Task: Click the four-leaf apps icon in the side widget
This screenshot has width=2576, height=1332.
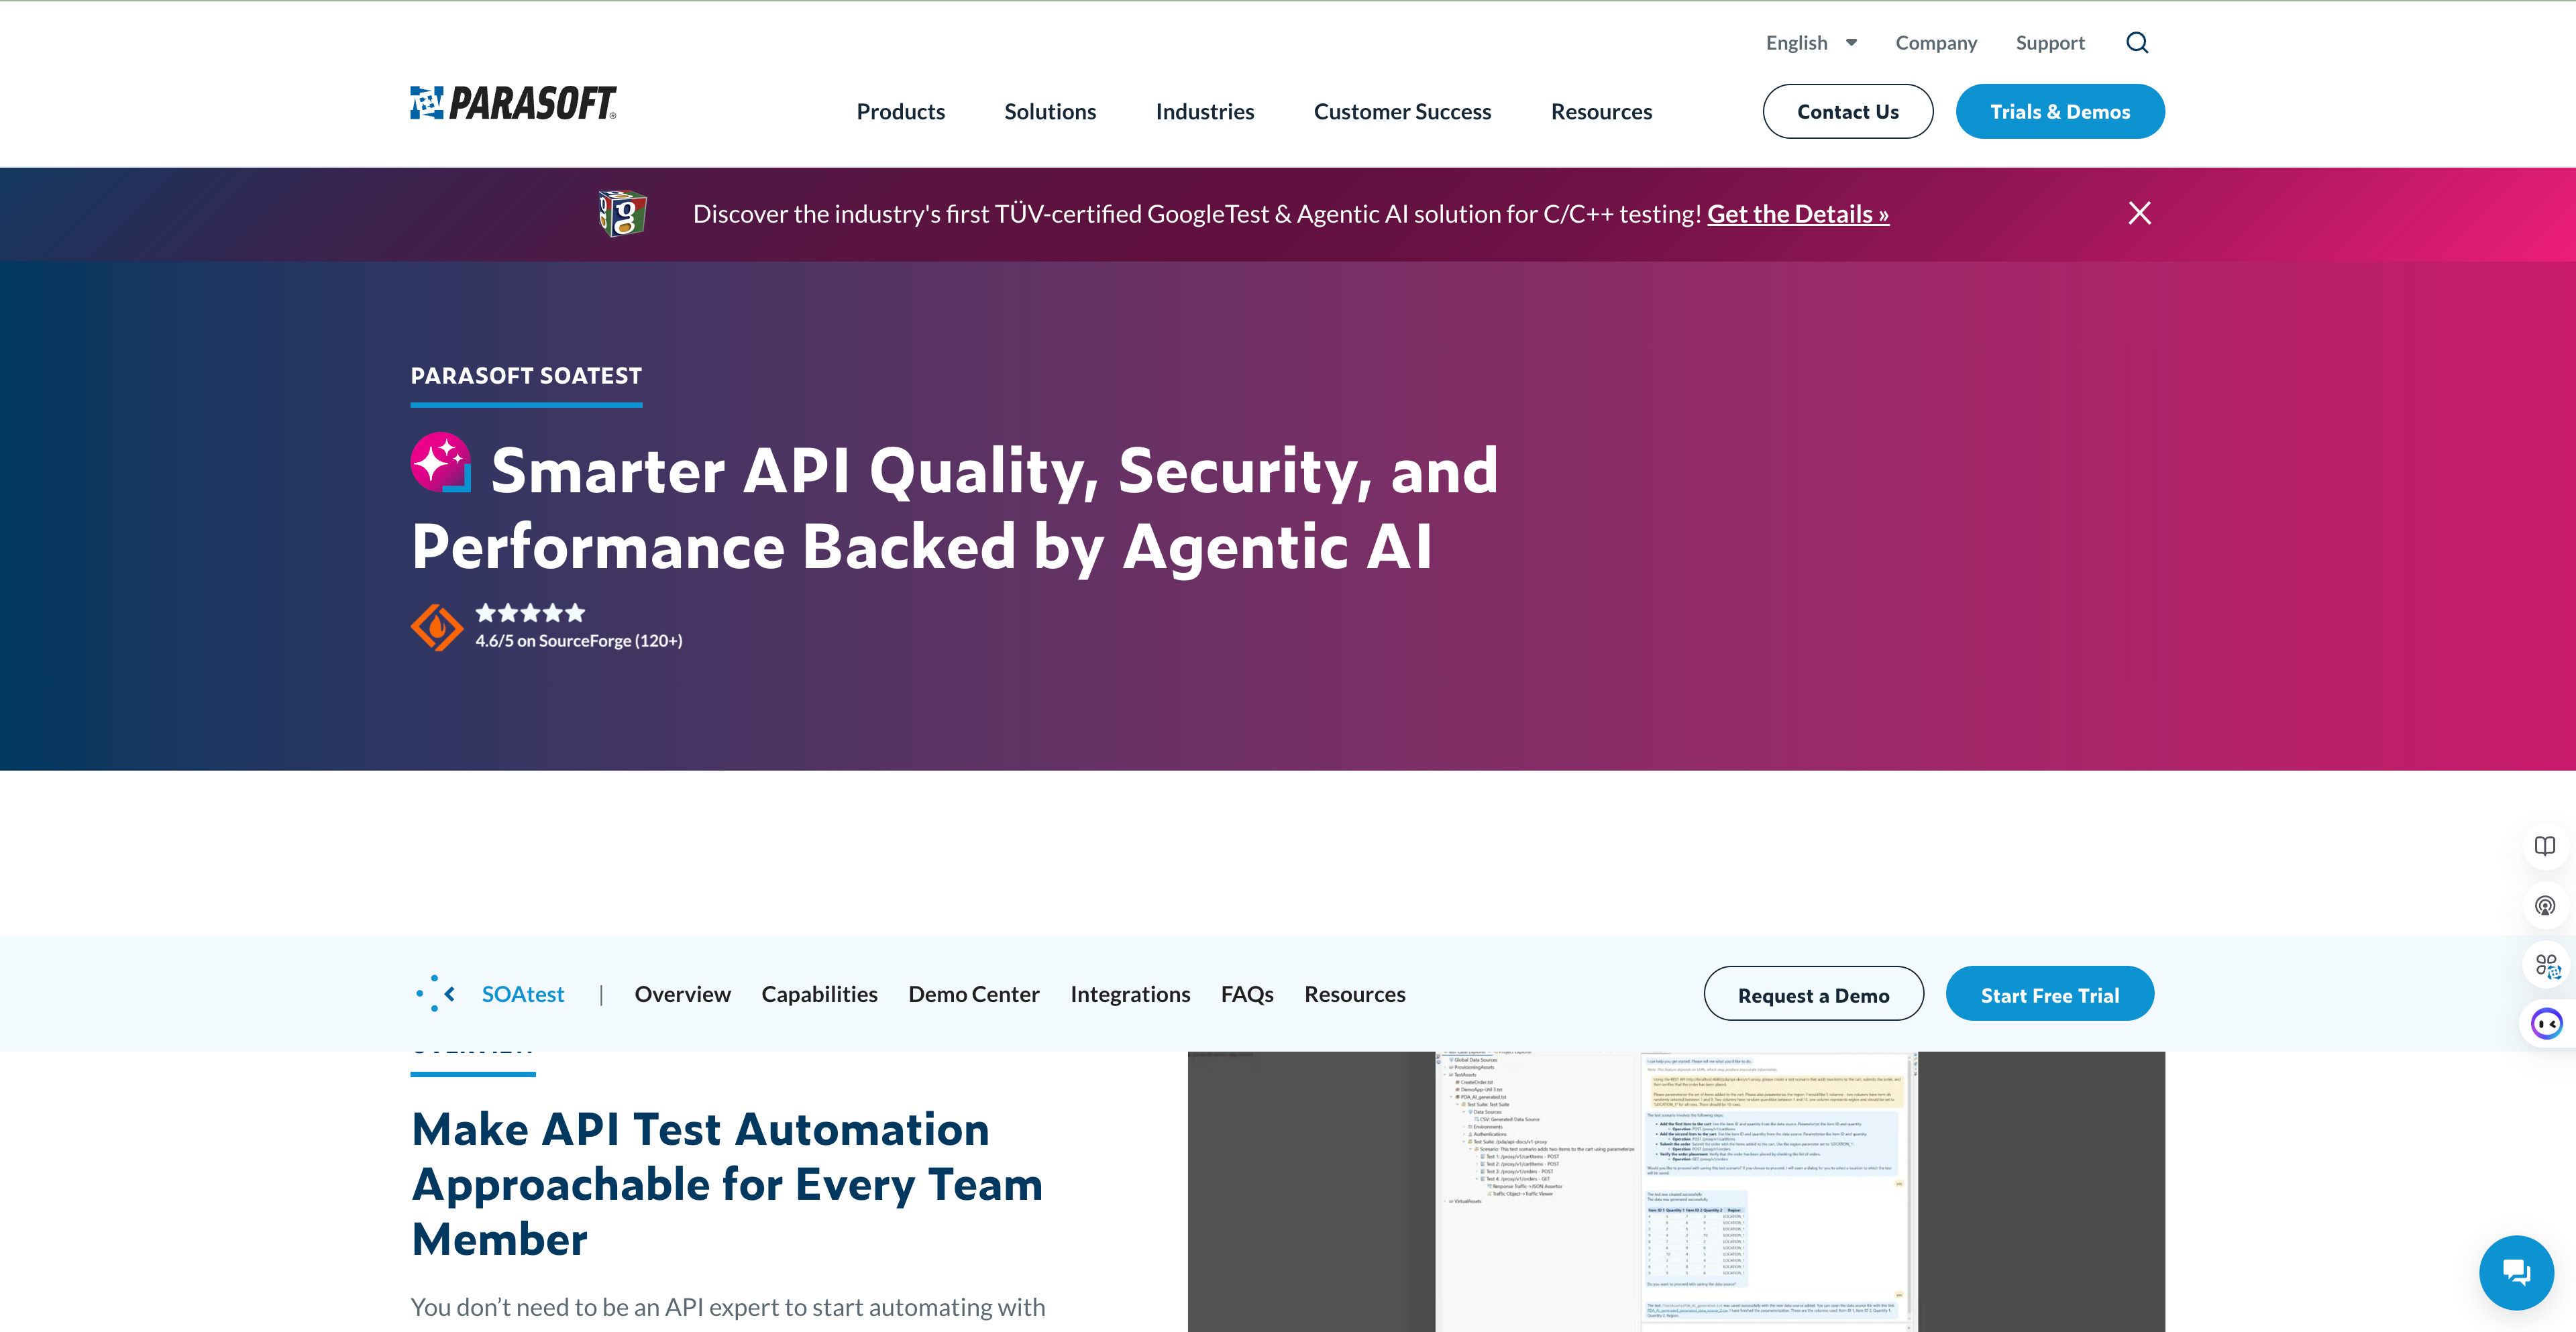Action: (2546, 966)
